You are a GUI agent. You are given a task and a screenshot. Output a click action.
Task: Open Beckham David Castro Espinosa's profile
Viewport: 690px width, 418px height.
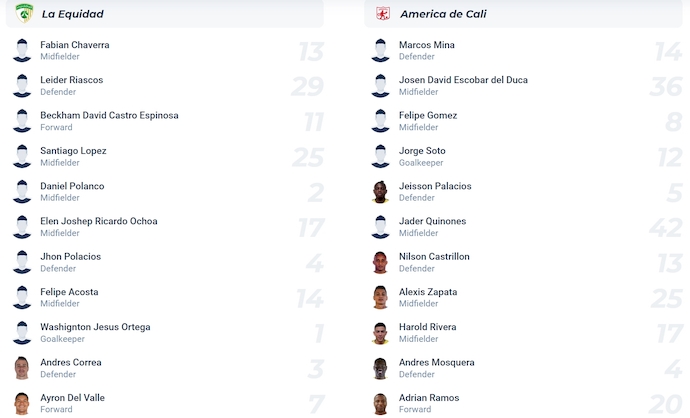pyautogui.click(x=109, y=115)
